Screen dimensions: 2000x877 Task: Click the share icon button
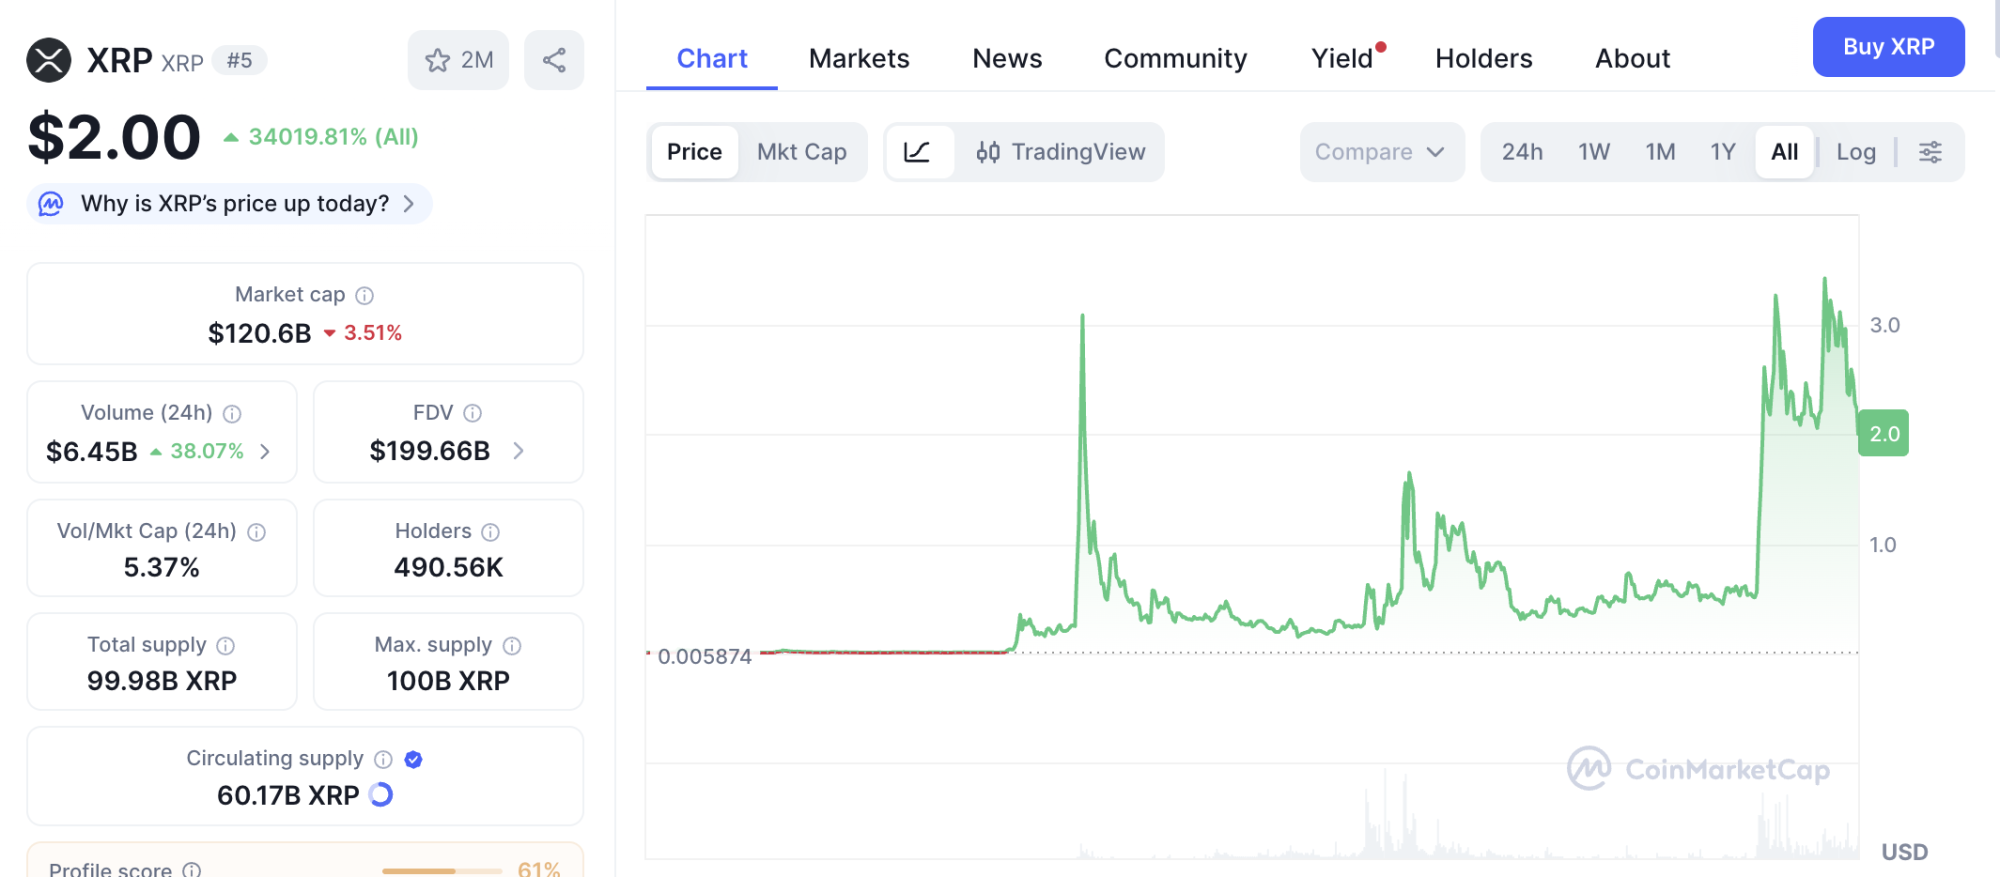pyautogui.click(x=554, y=60)
